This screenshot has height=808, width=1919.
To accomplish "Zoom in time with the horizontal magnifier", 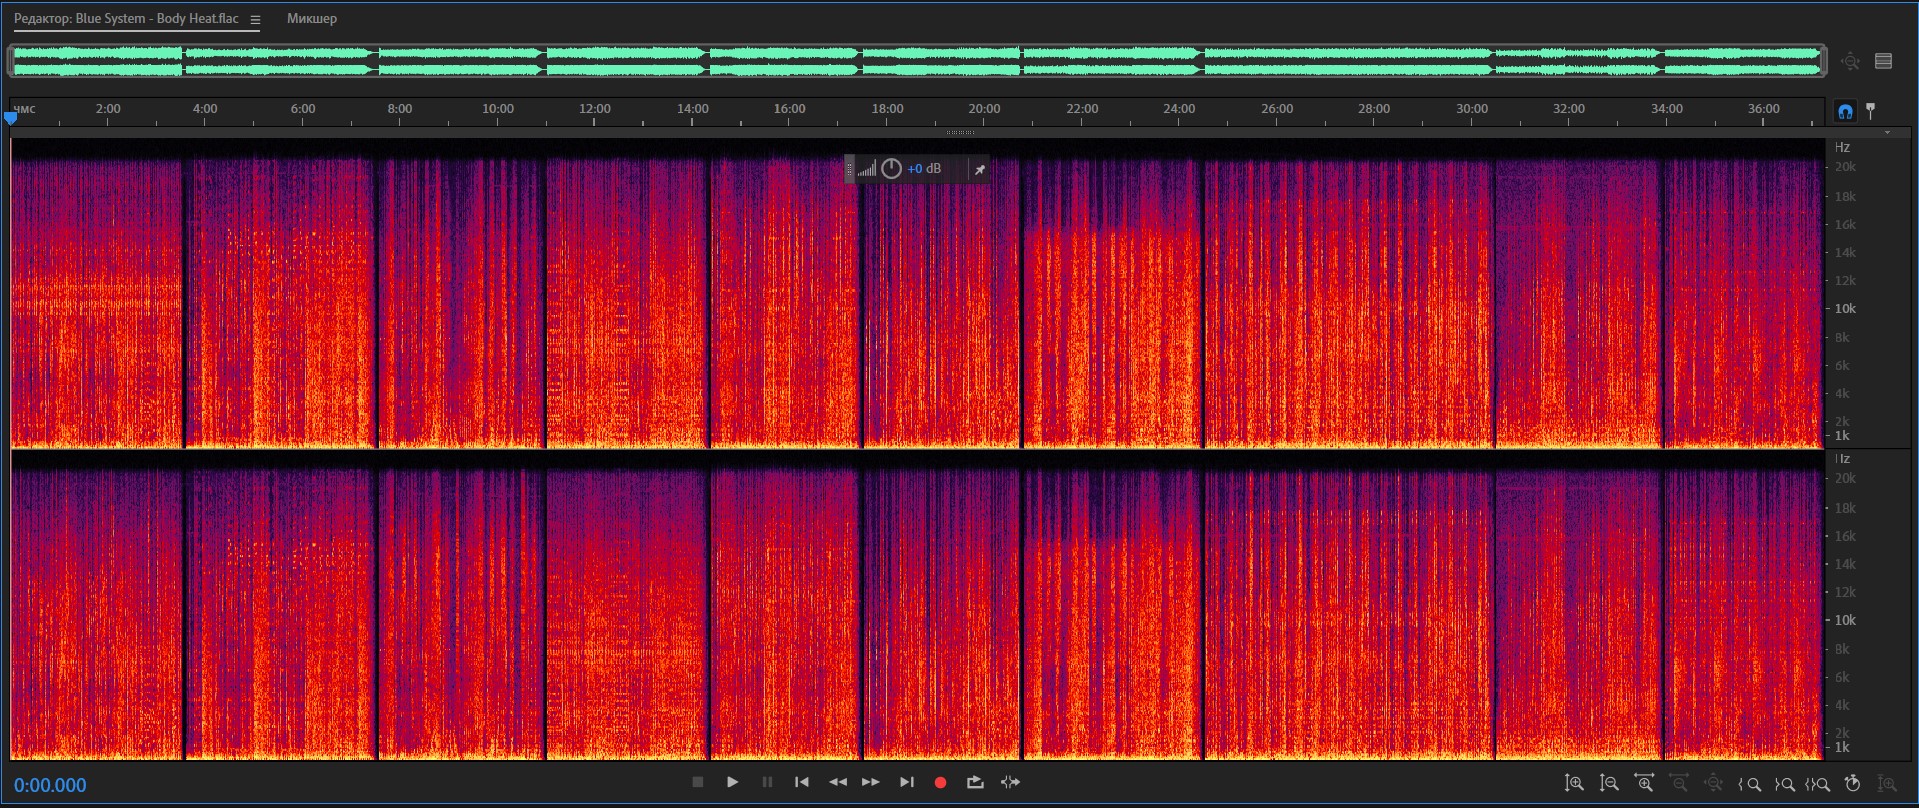I will (x=1643, y=784).
